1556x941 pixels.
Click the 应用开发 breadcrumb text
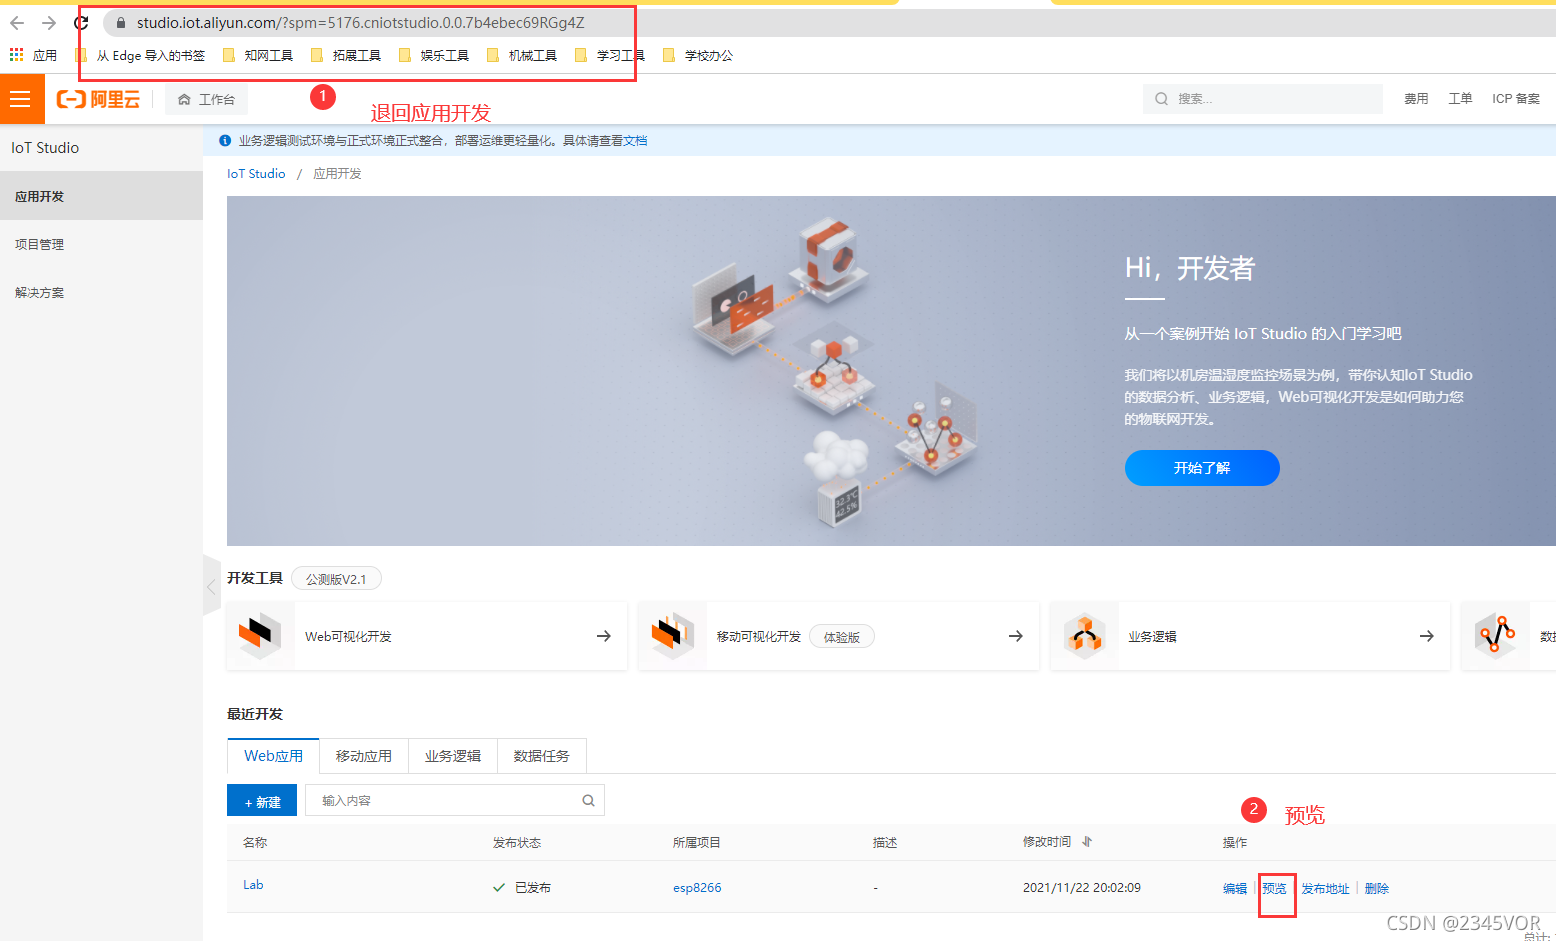[337, 174]
